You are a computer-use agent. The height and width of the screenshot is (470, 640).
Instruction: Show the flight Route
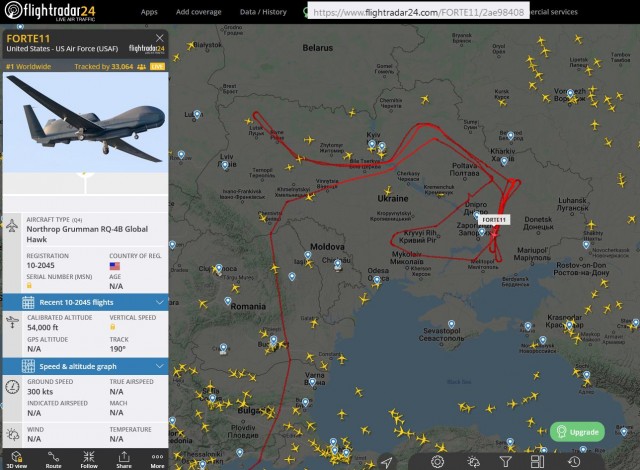pyautogui.click(x=53, y=460)
